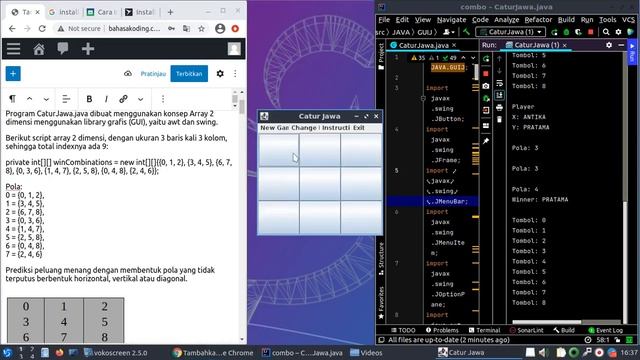The width and height of the screenshot is (640, 360).
Task: Open editor settings gear in WordPress
Action: 220,74
